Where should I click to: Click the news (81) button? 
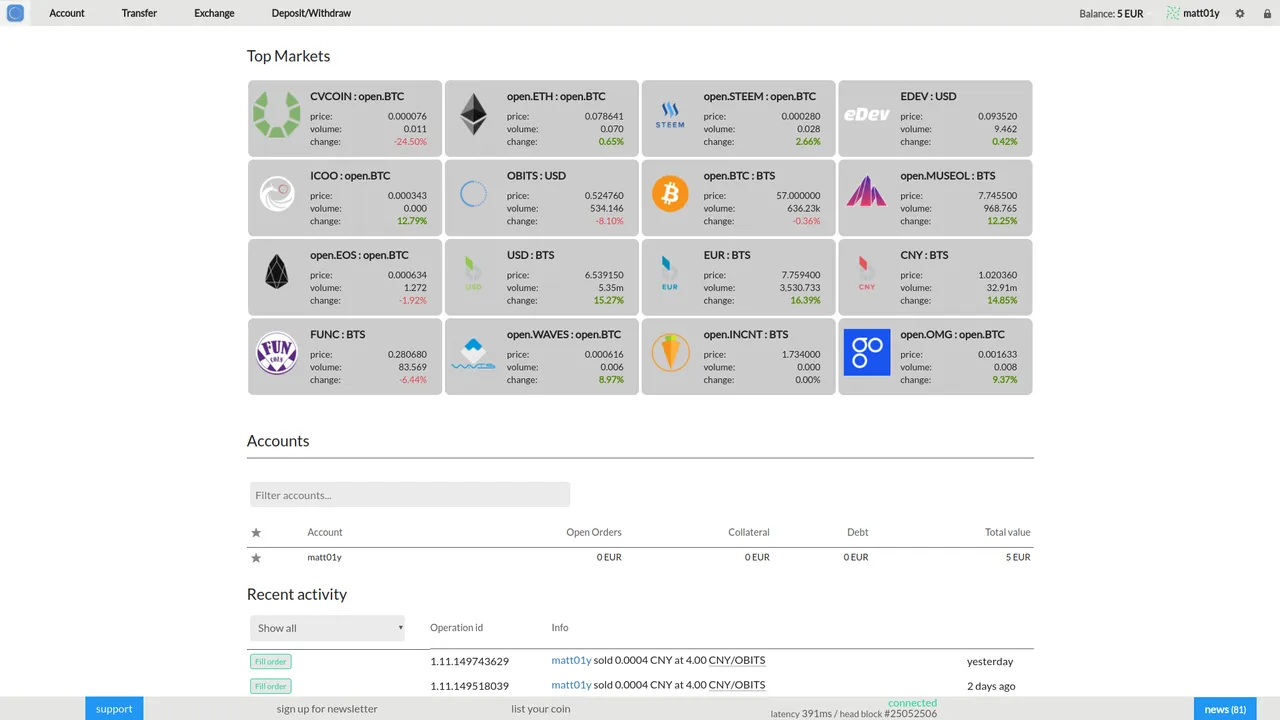pos(1225,708)
